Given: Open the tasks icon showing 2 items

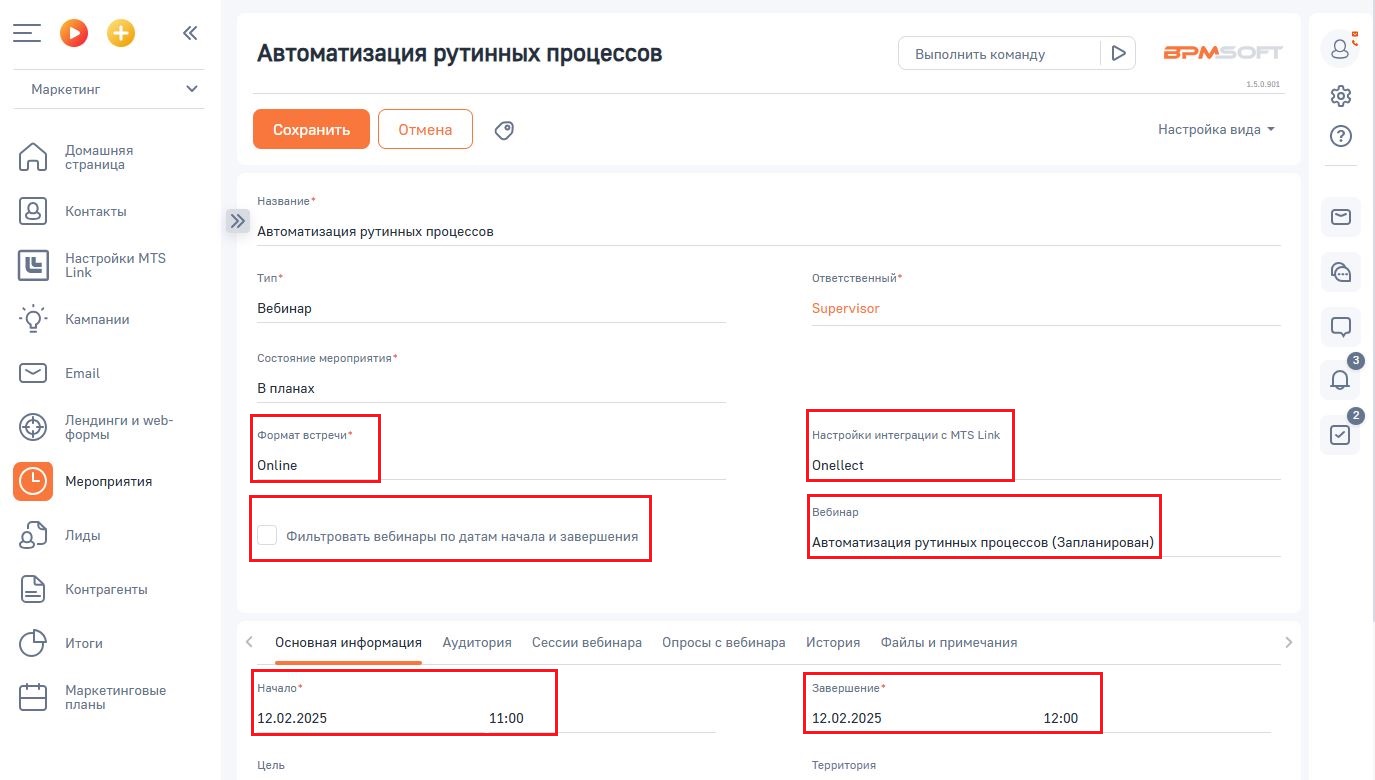Looking at the screenshot, I should 1340,434.
